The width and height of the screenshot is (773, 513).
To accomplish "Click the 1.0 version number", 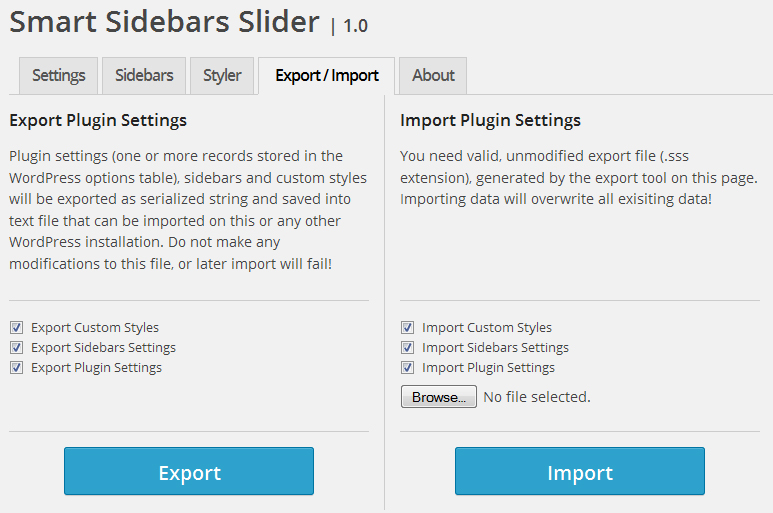I will coord(355,26).
